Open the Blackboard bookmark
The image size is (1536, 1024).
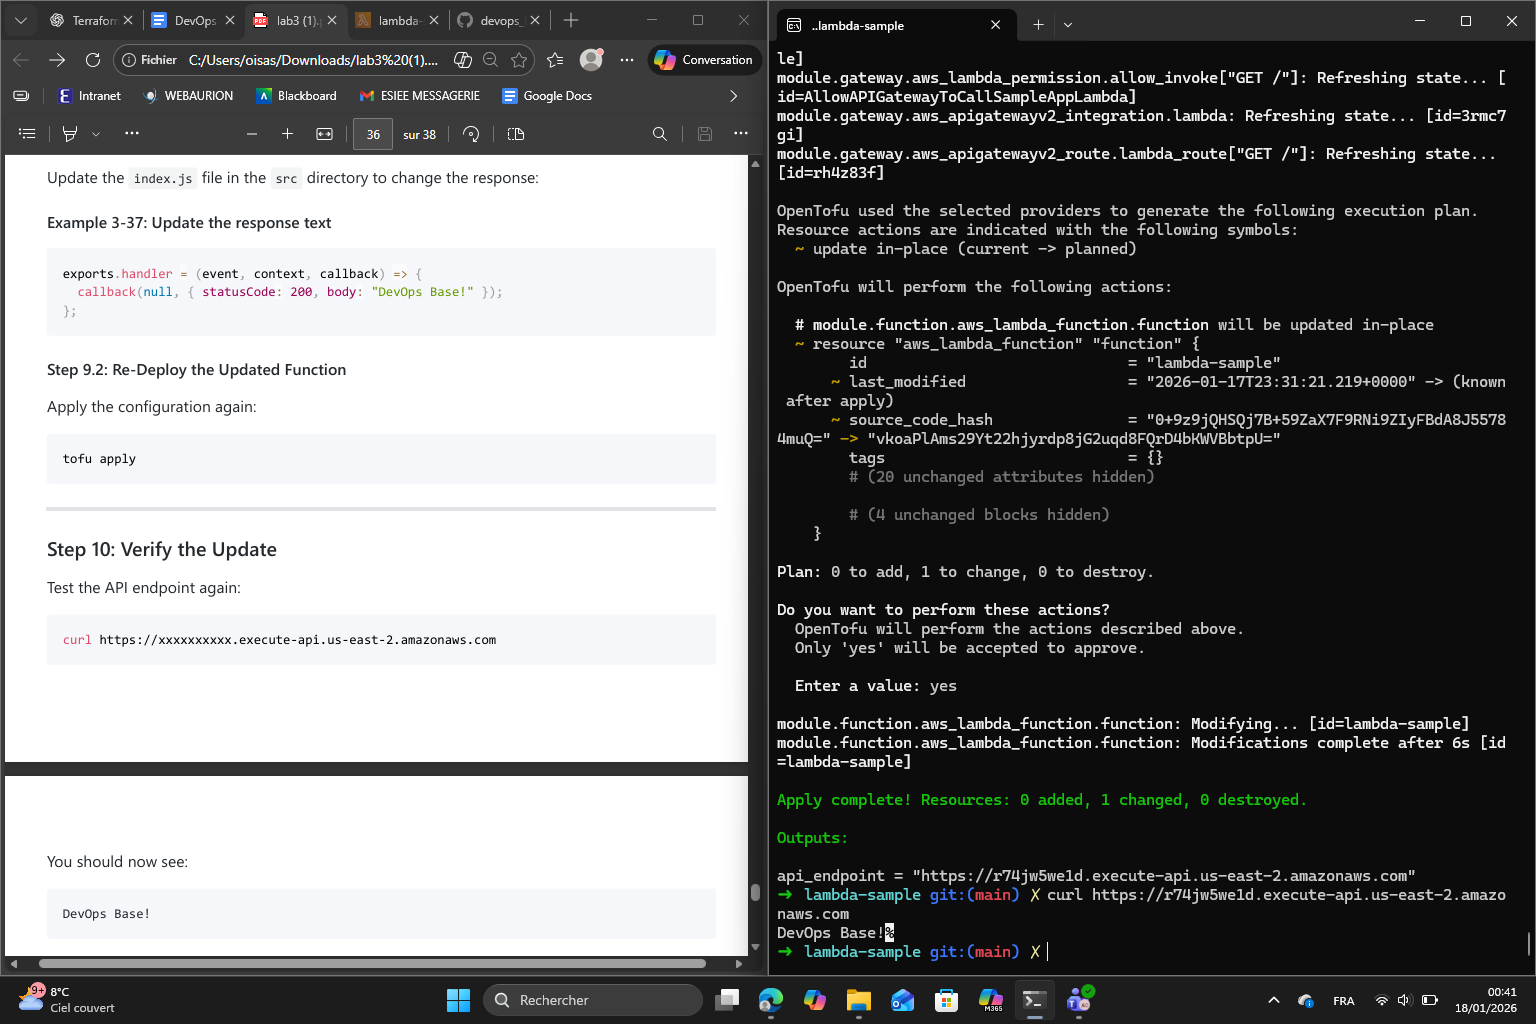[296, 96]
